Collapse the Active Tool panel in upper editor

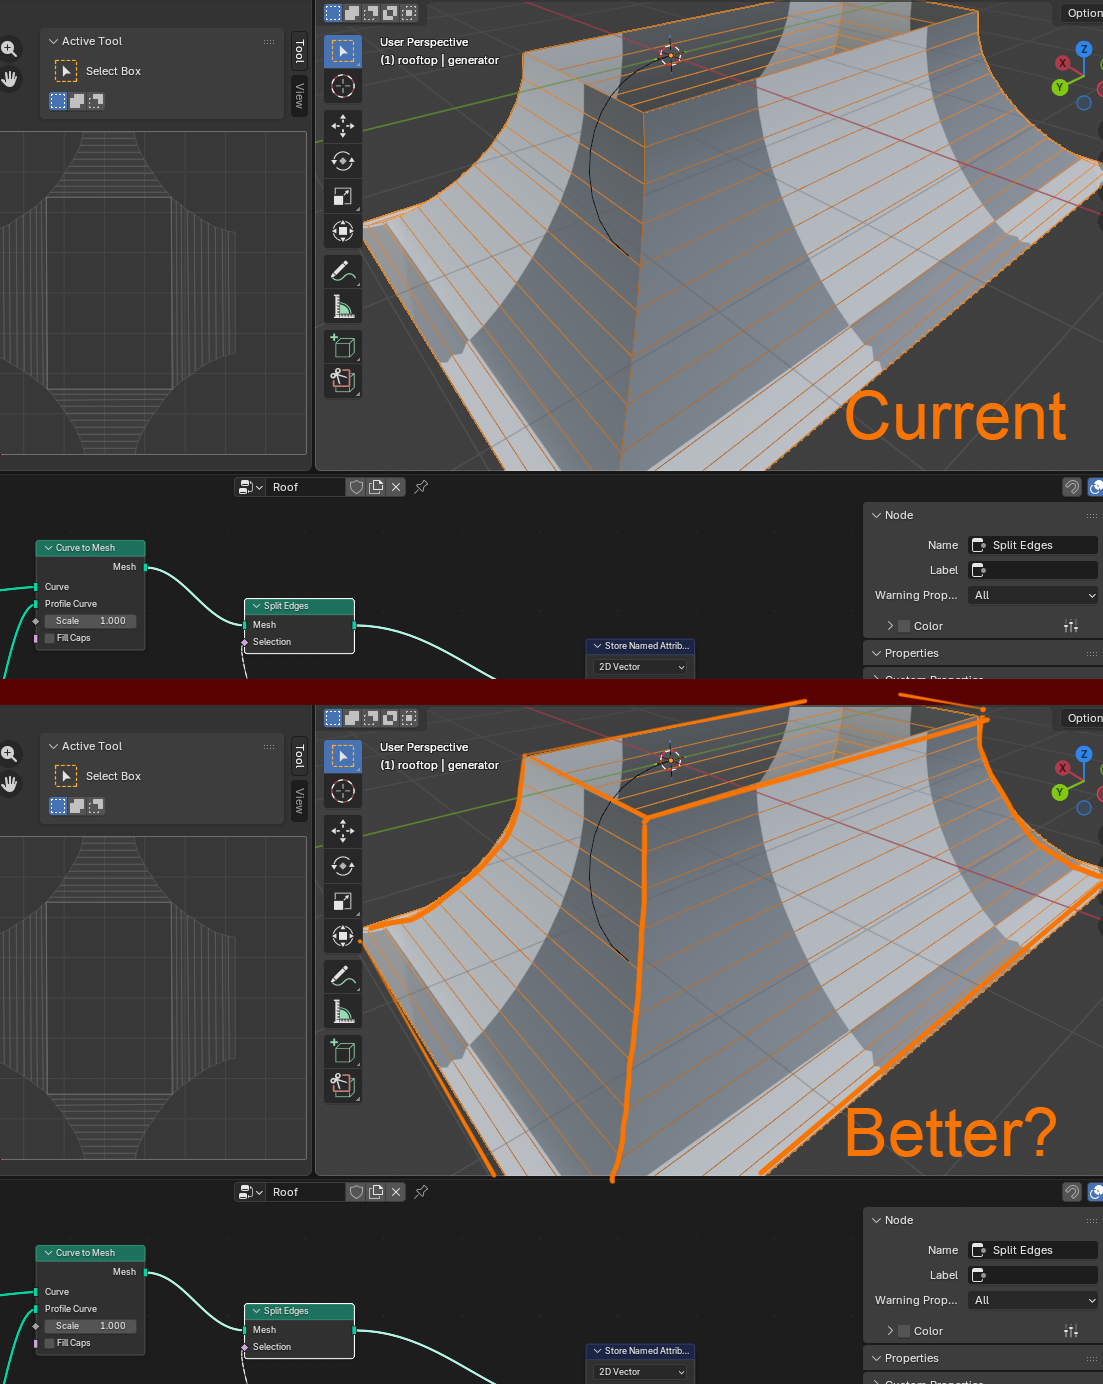tap(53, 41)
